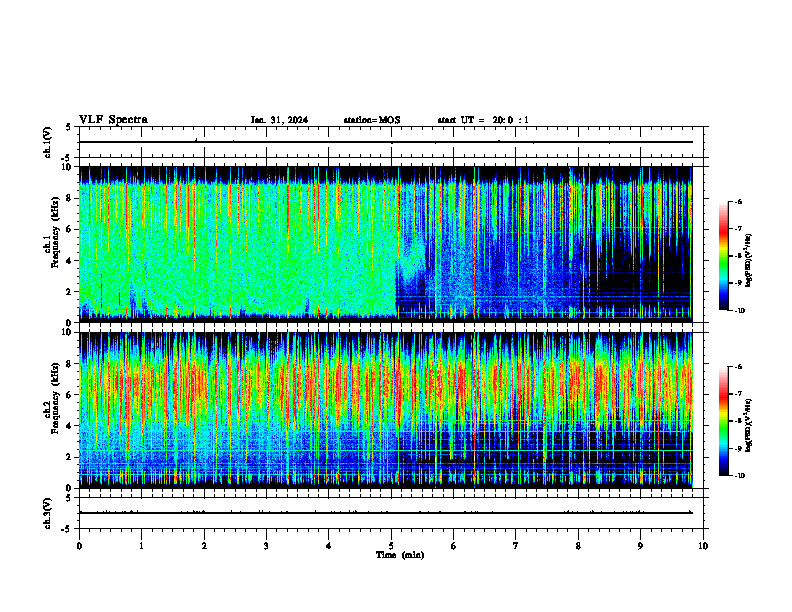Click the "start UT = 20: 0 : 1" text
This screenshot has height=612, width=792.
(483, 120)
